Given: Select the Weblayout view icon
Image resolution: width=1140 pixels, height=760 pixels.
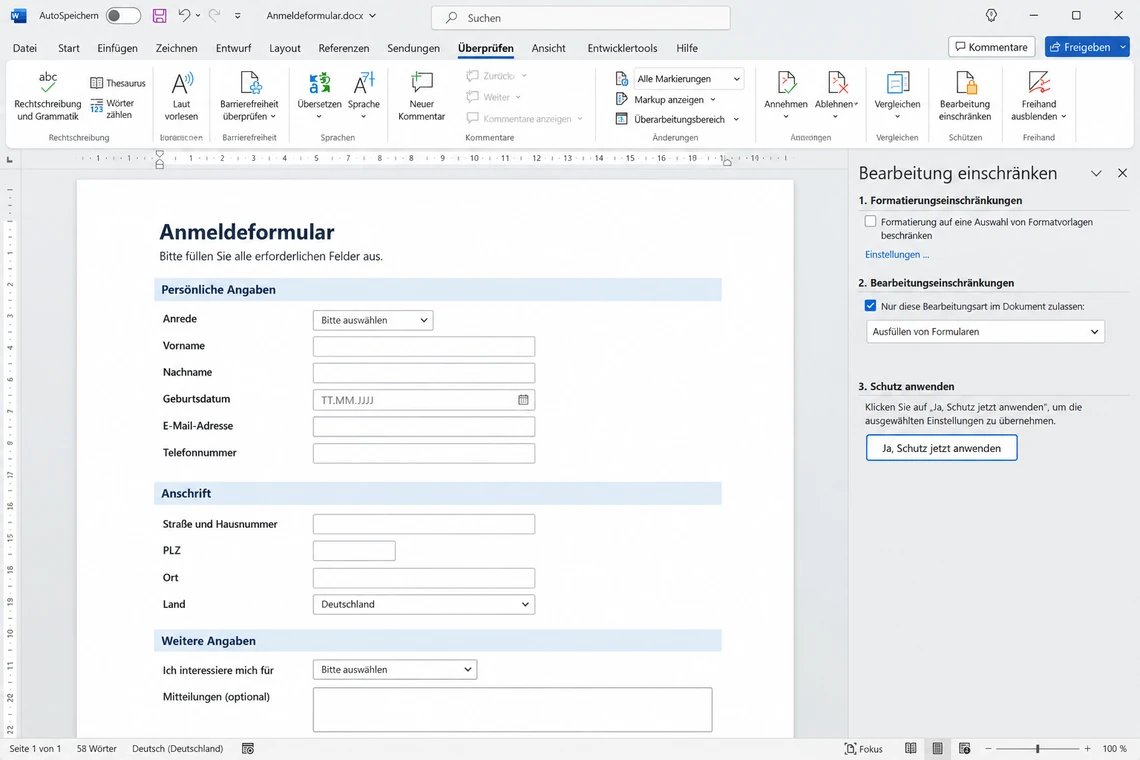Looking at the screenshot, I should 965,748.
